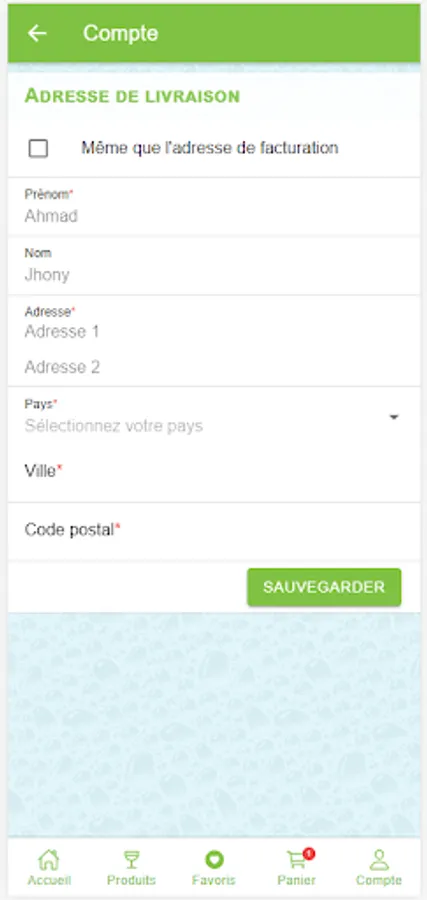This screenshot has width=427, height=900.
Task: Tap the red cart badge counter
Action: tap(309, 854)
